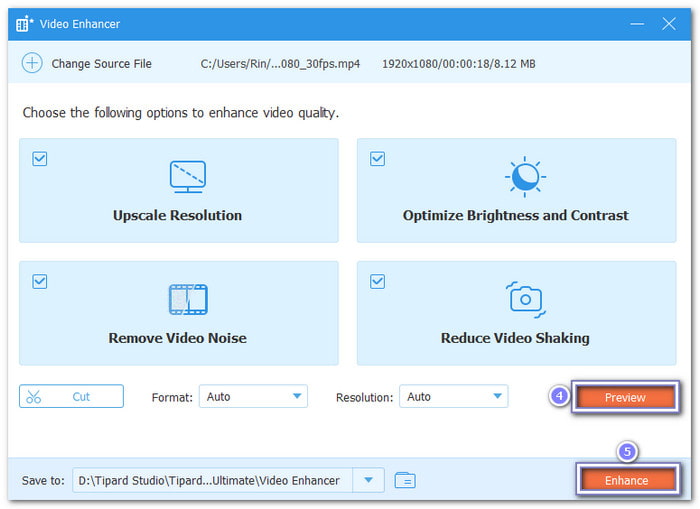
Task: Open the Resolution dropdown set to Auto
Action: click(x=454, y=396)
